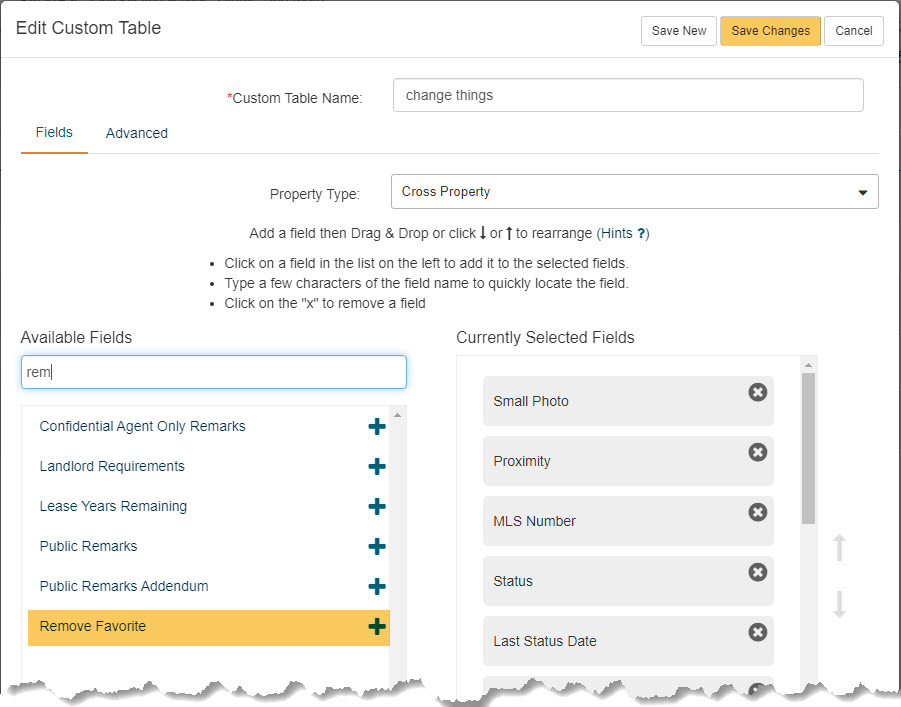This screenshot has height=707, width=901.
Task: Remove Status field with x icon
Action: [x=757, y=572]
